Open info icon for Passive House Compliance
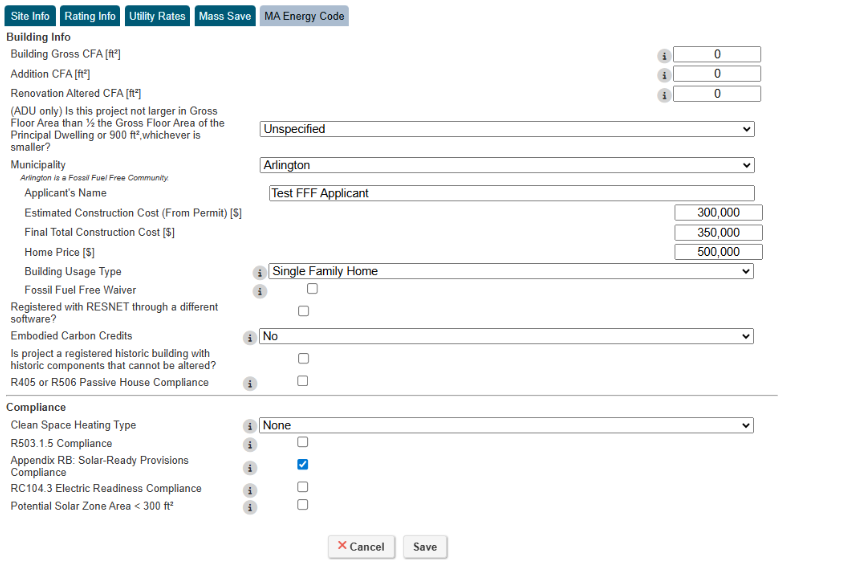The height and width of the screenshot is (562, 846). [x=249, y=384]
